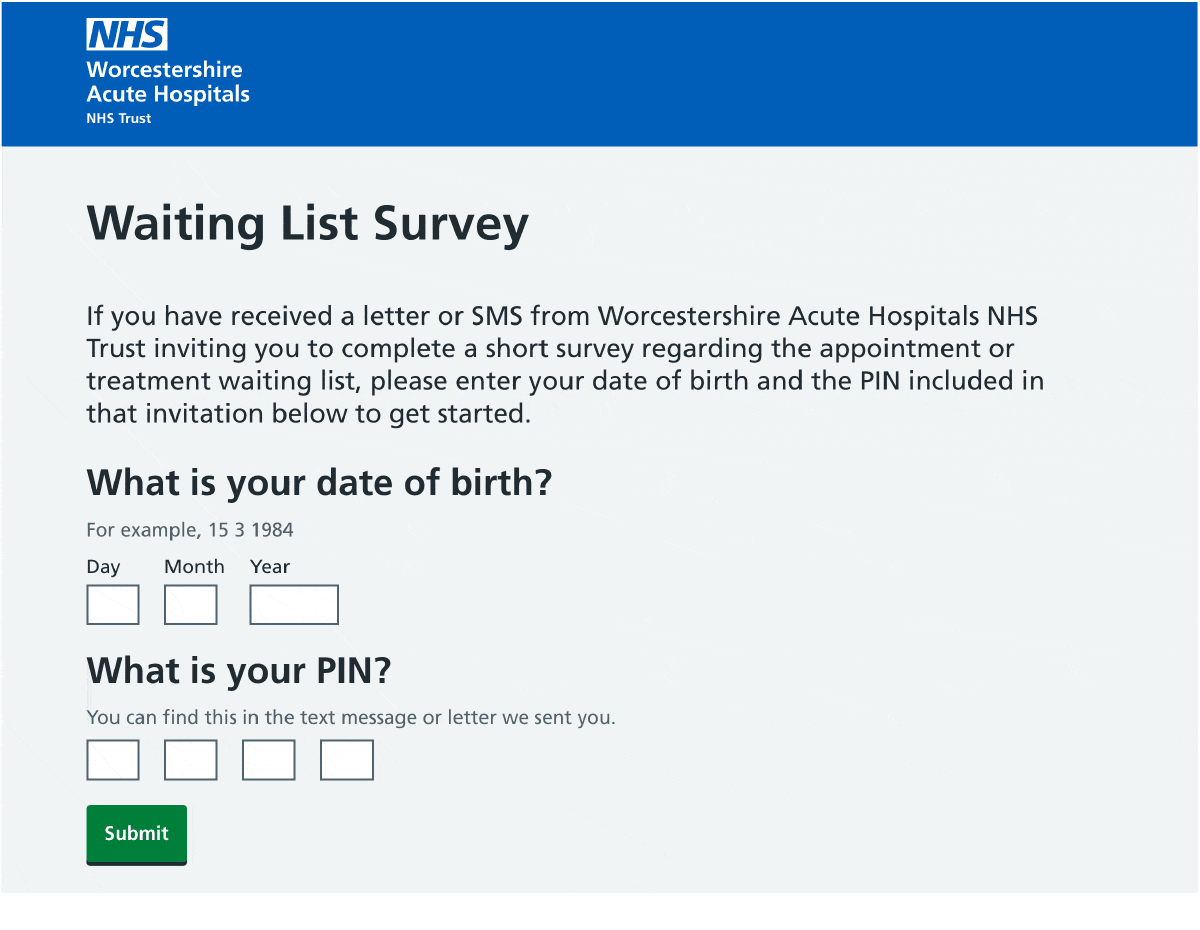Viewport: 1200px width, 930px height.
Task: Select the third PIN digit box
Action: (269, 760)
